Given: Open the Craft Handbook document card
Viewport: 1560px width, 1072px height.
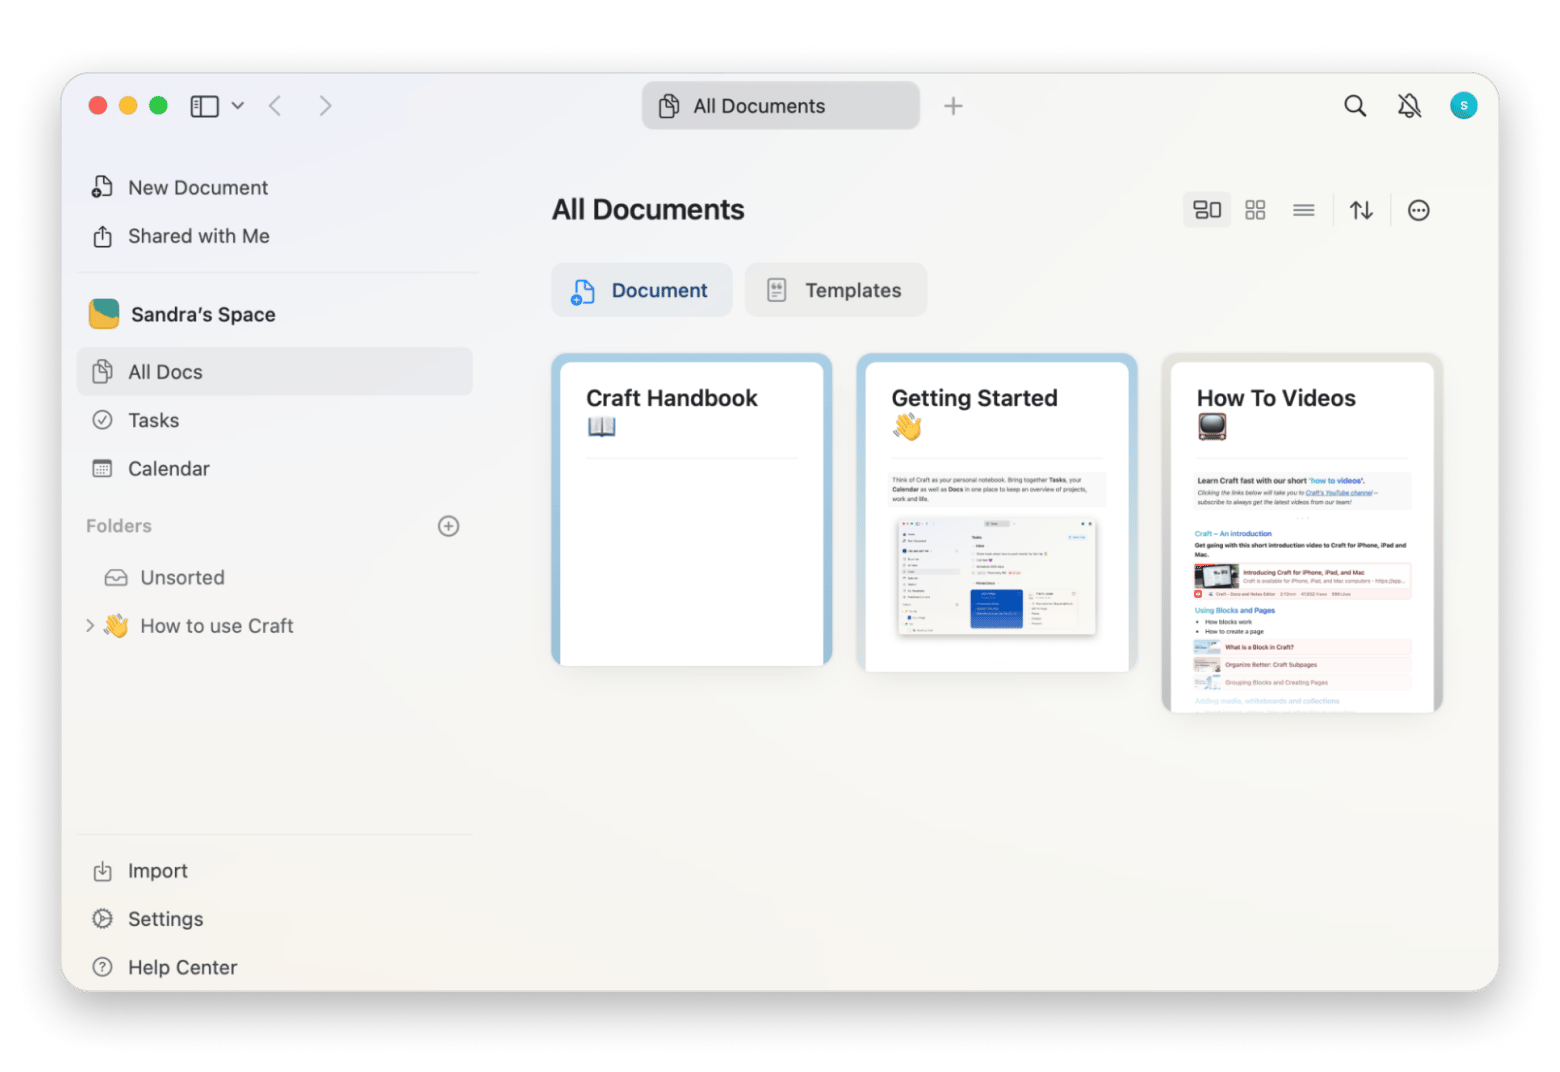Looking at the screenshot, I should coord(690,511).
